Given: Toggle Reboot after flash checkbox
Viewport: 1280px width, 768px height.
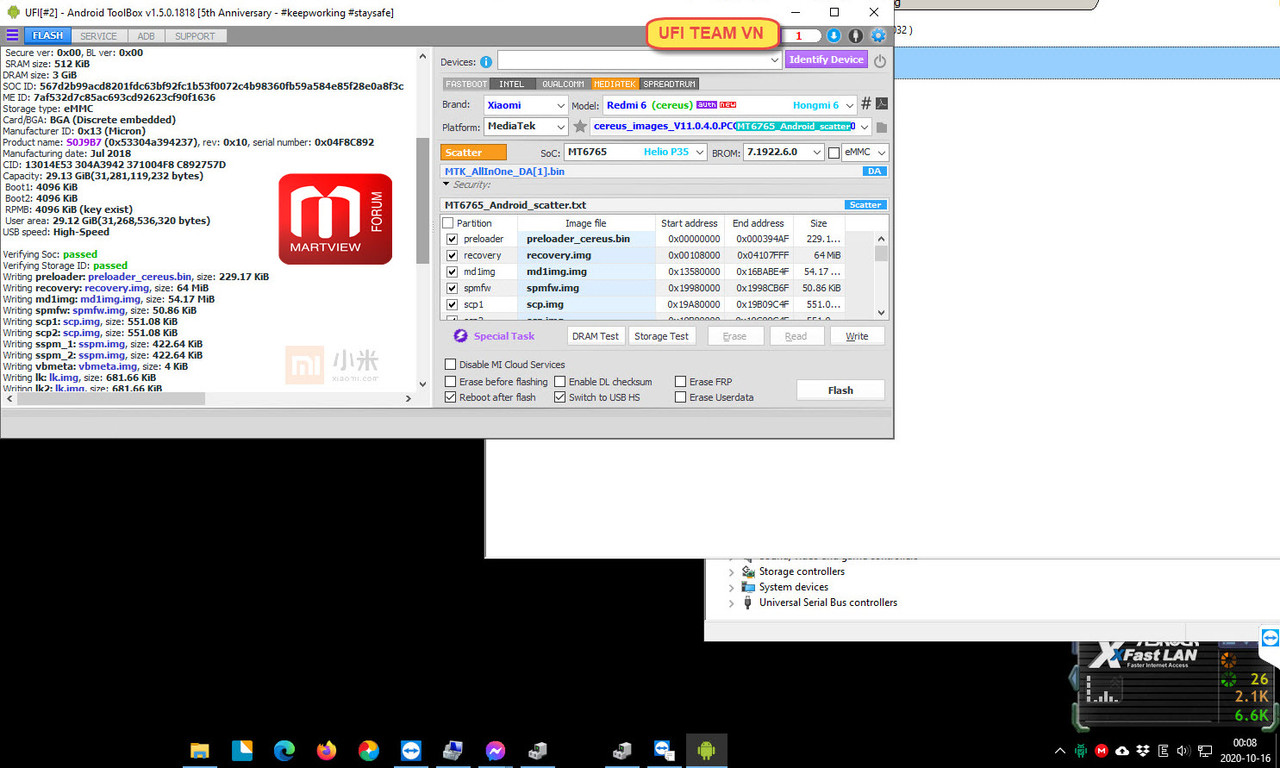Looking at the screenshot, I should (450, 397).
